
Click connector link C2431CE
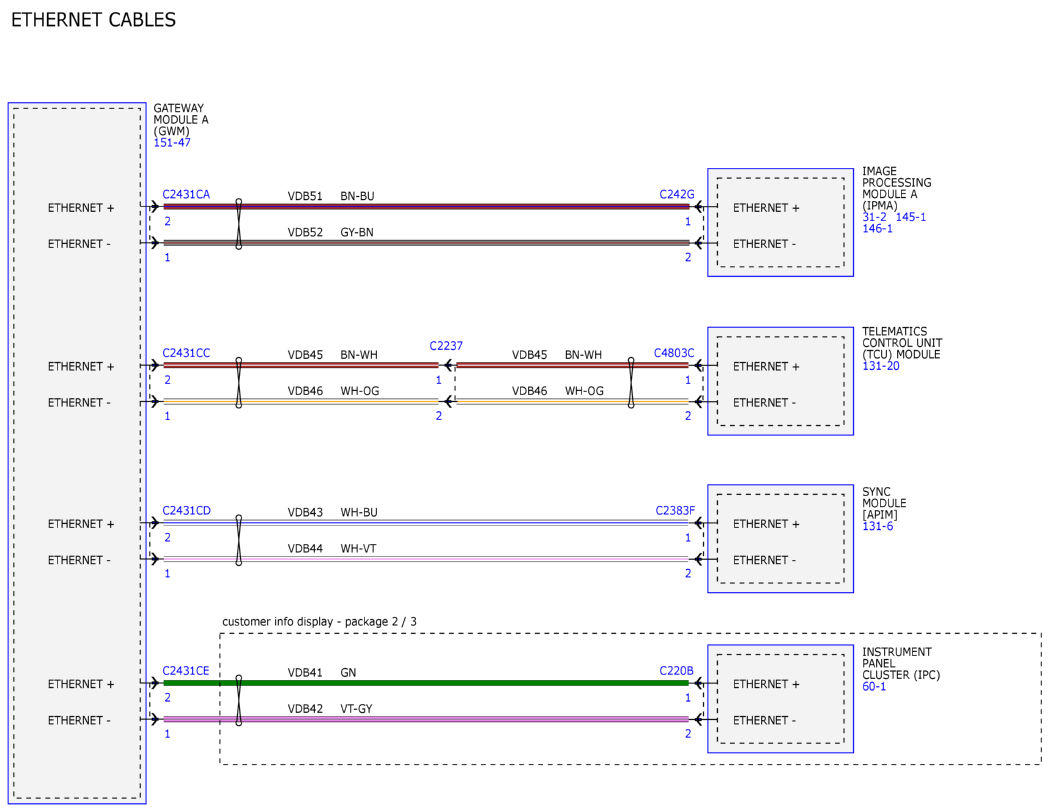[186, 671]
